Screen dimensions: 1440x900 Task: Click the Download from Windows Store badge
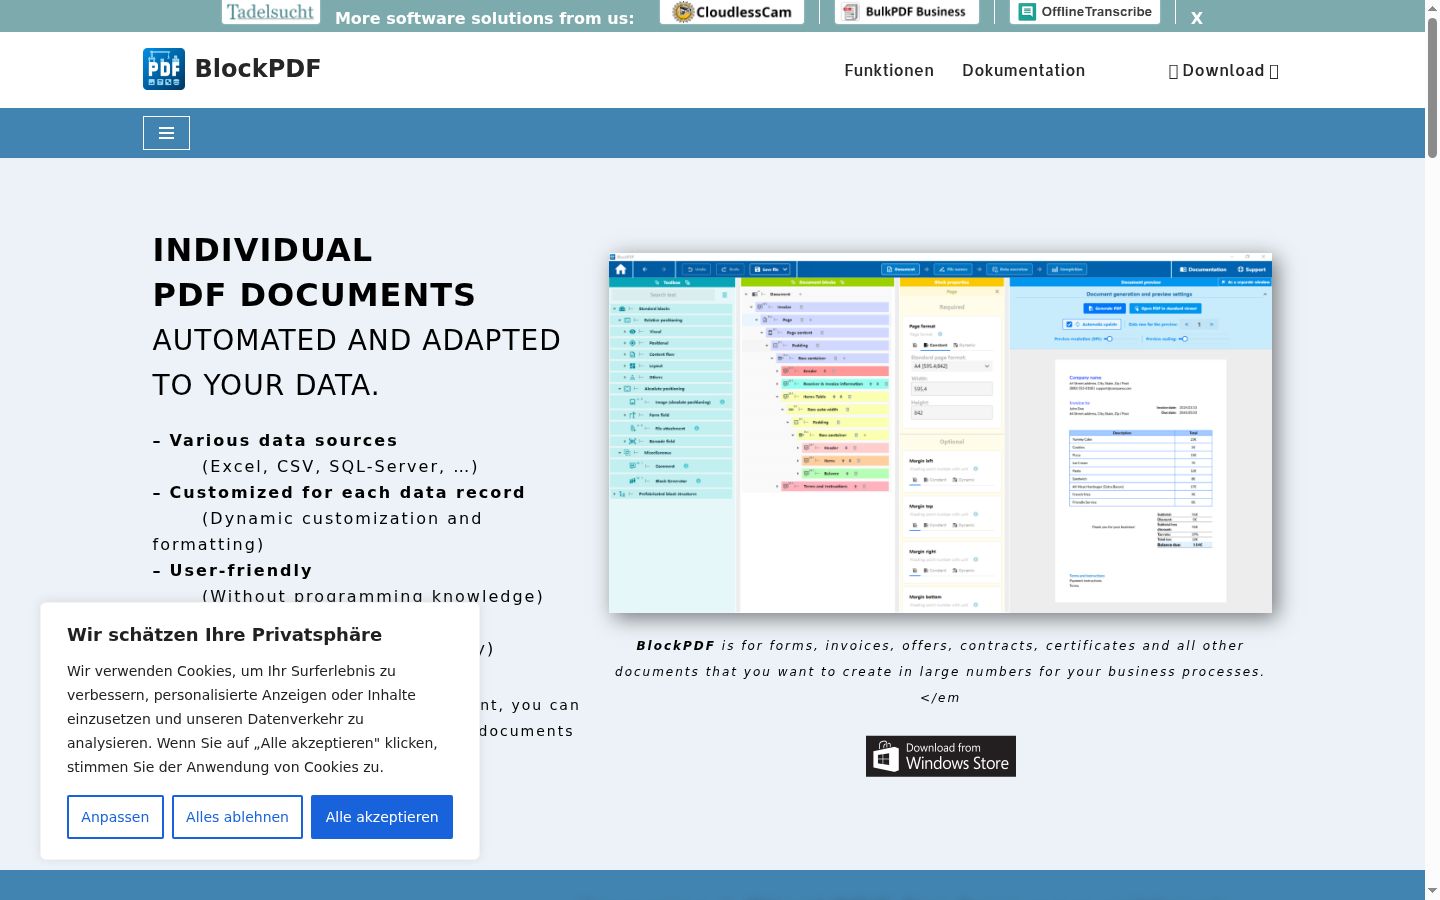(941, 756)
